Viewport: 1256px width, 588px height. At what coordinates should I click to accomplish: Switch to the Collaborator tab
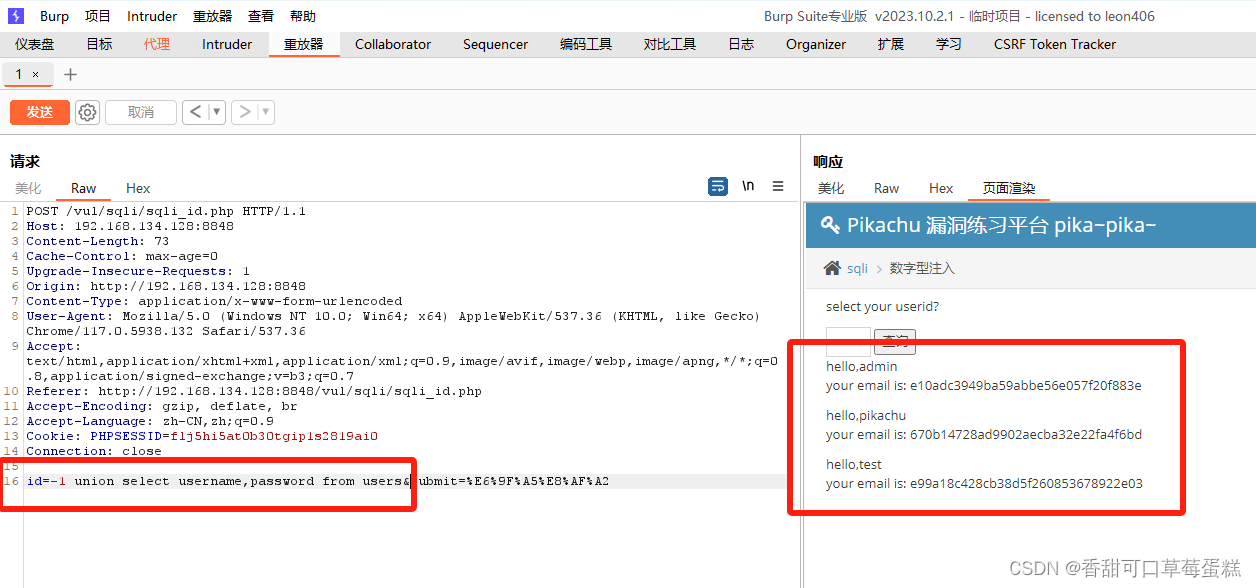click(393, 44)
